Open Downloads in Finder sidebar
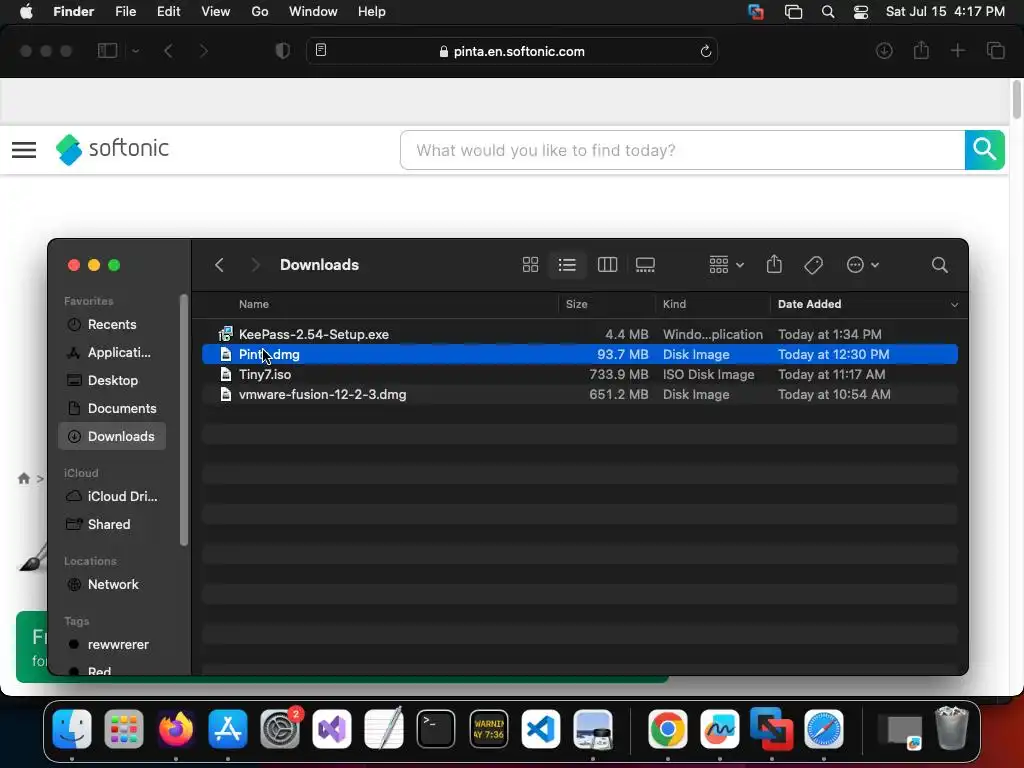Viewport: 1024px width, 768px height. click(112, 436)
